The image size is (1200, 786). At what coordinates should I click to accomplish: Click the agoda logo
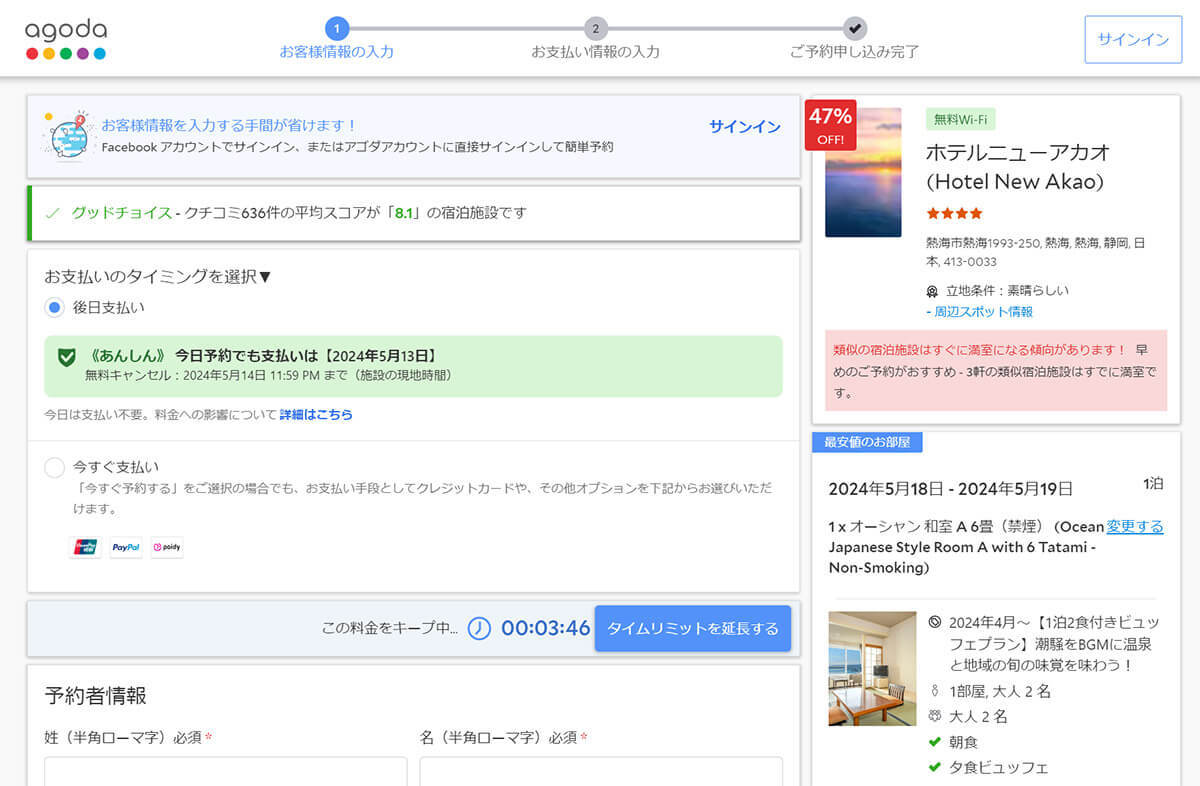(x=66, y=39)
